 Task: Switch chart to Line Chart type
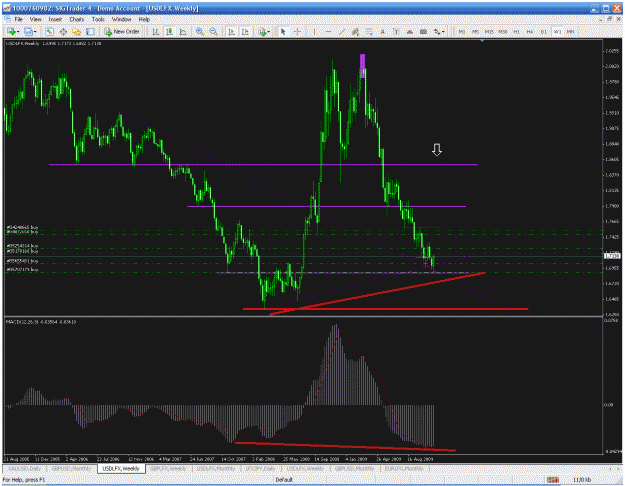(183, 31)
